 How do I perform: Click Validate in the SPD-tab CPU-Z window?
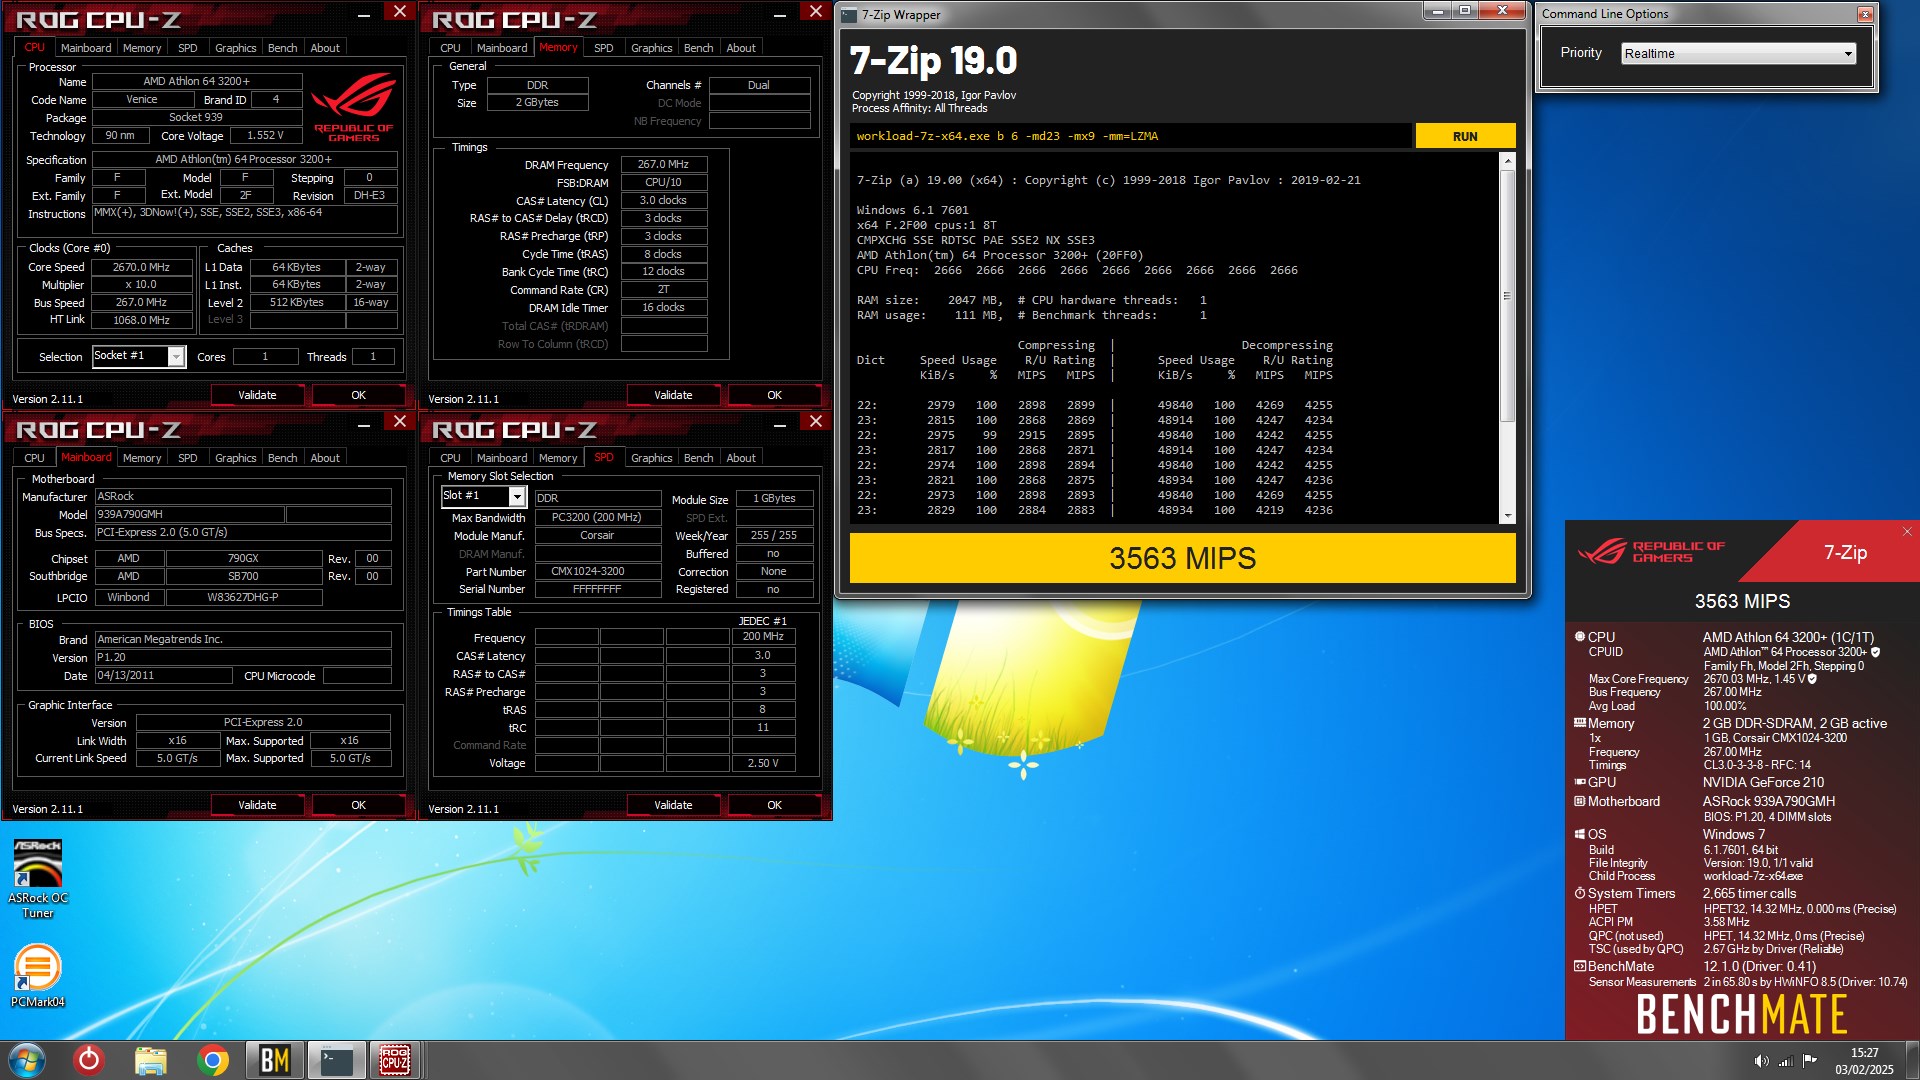click(673, 805)
